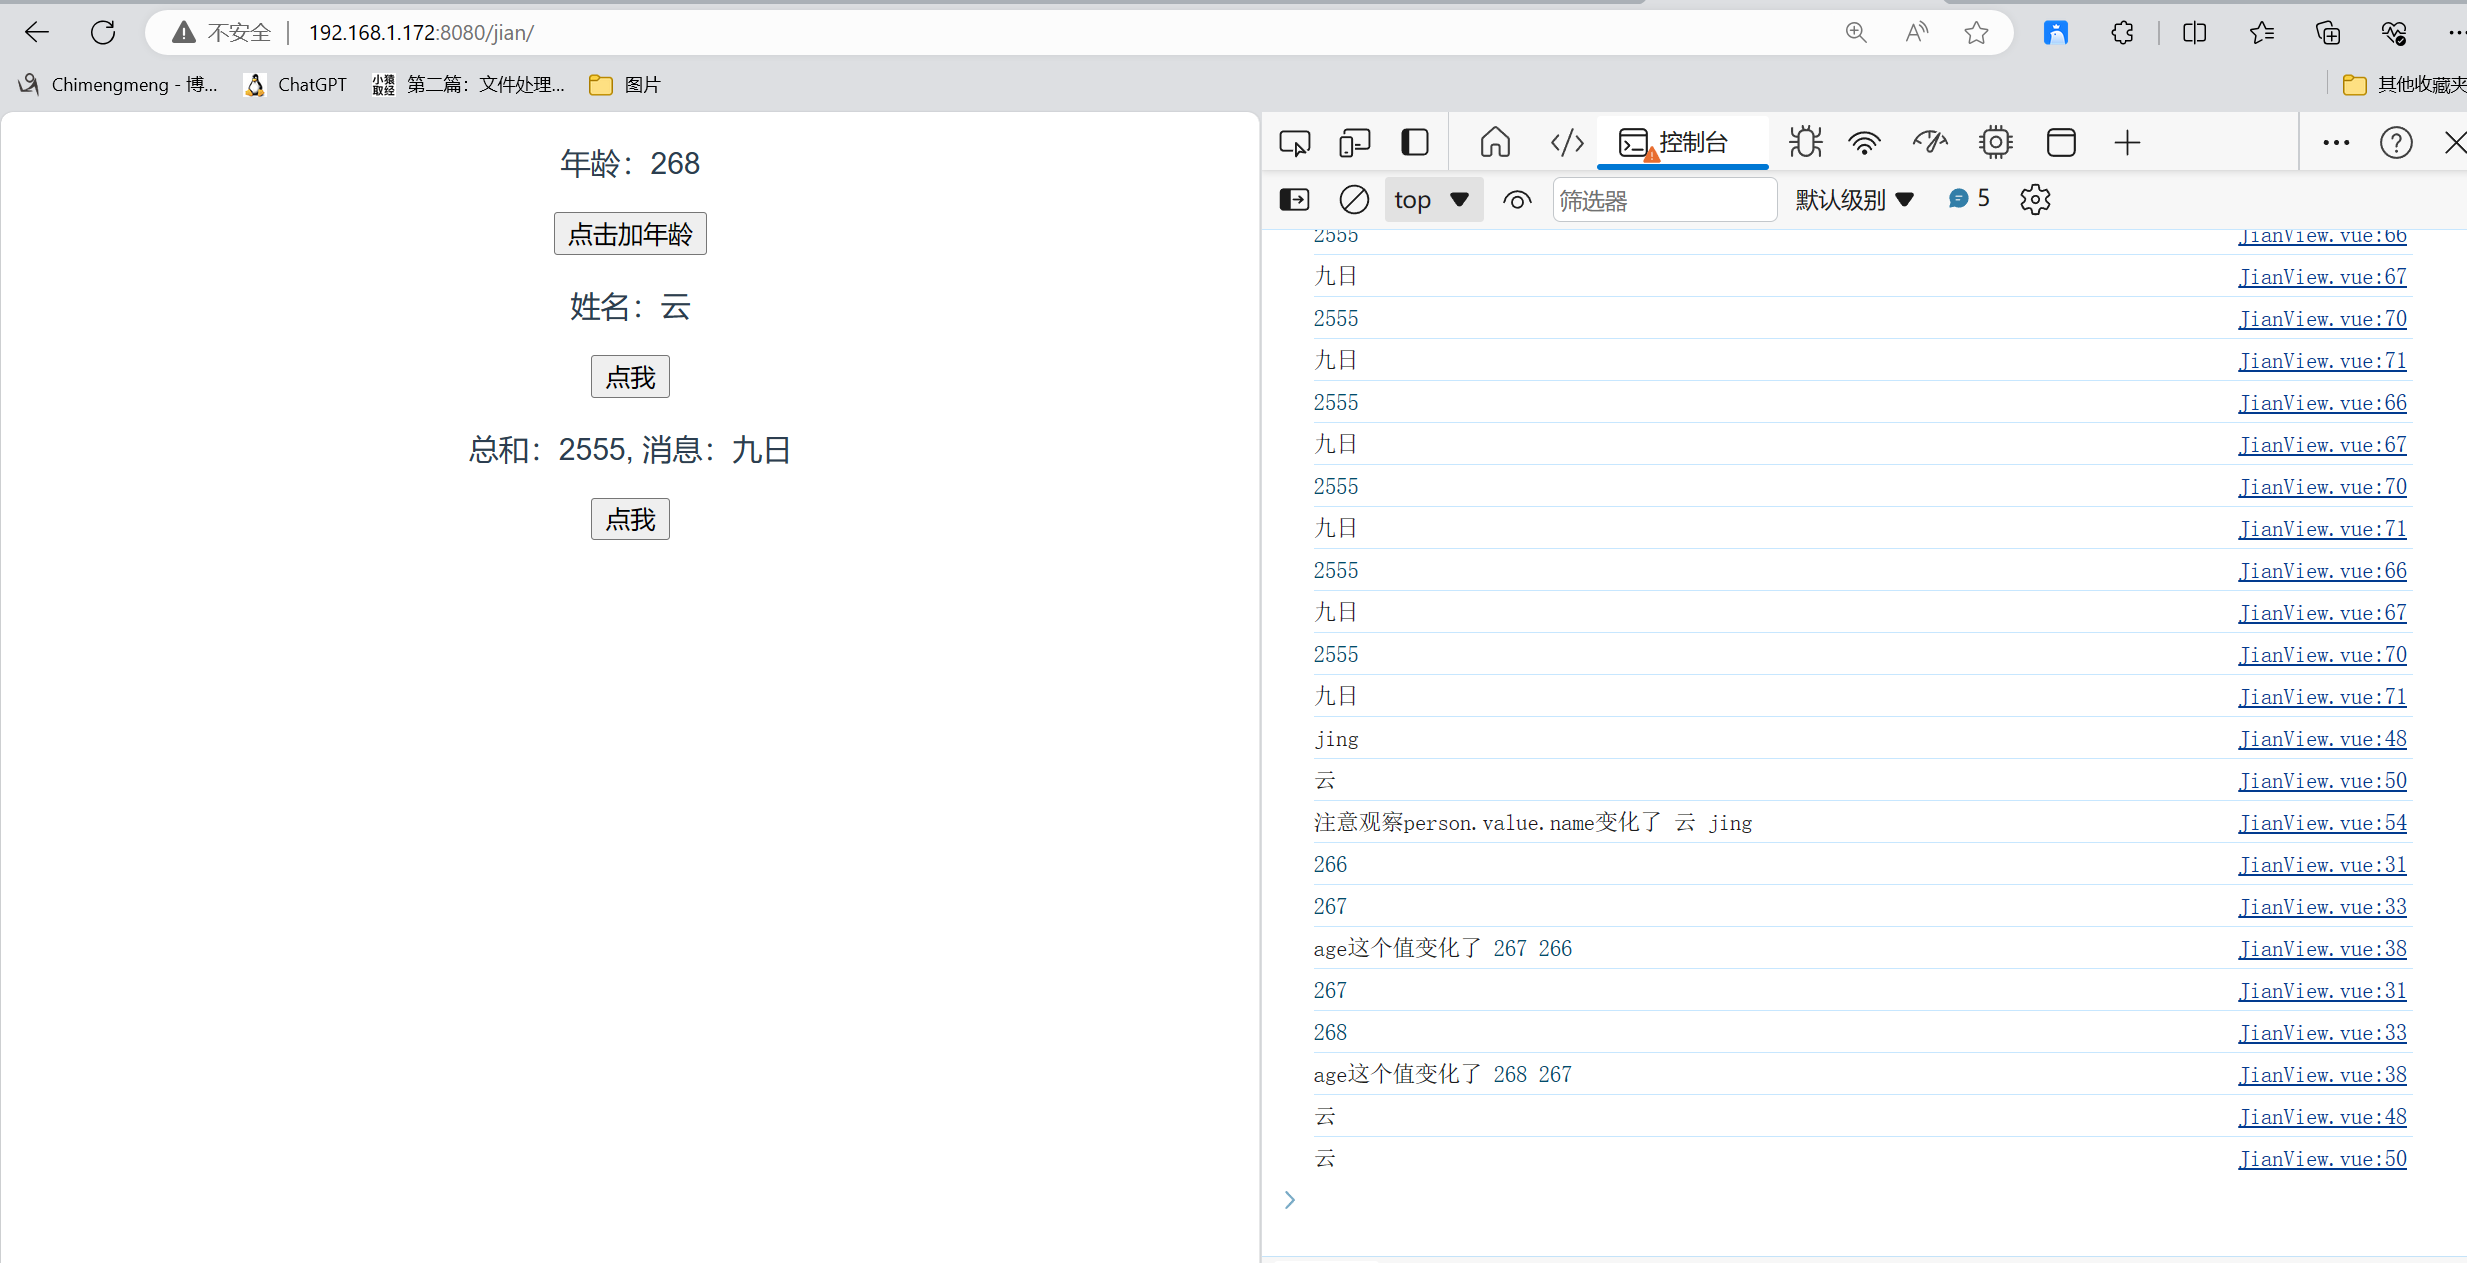This screenshot has height=1263, width=2467.
Task: Clear the console output
Action: (1354, 200)
